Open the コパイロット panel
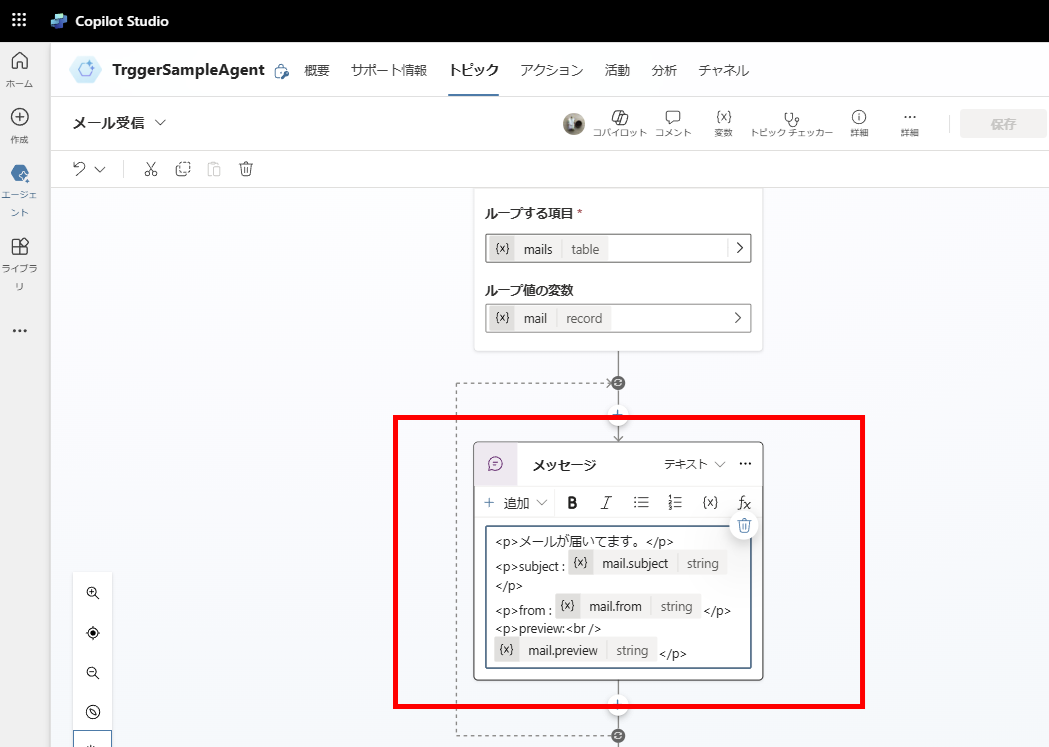 point(621,122)
